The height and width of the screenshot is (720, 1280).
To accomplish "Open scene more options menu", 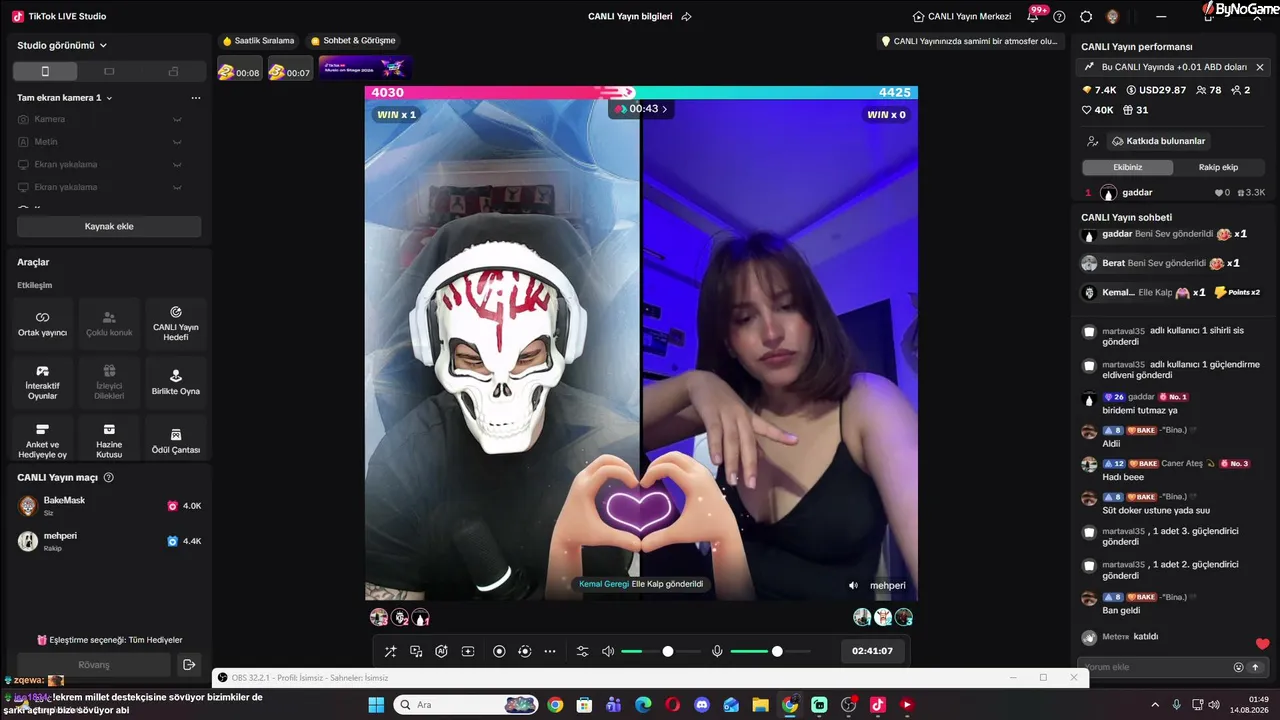I will [x=196, y=98].
